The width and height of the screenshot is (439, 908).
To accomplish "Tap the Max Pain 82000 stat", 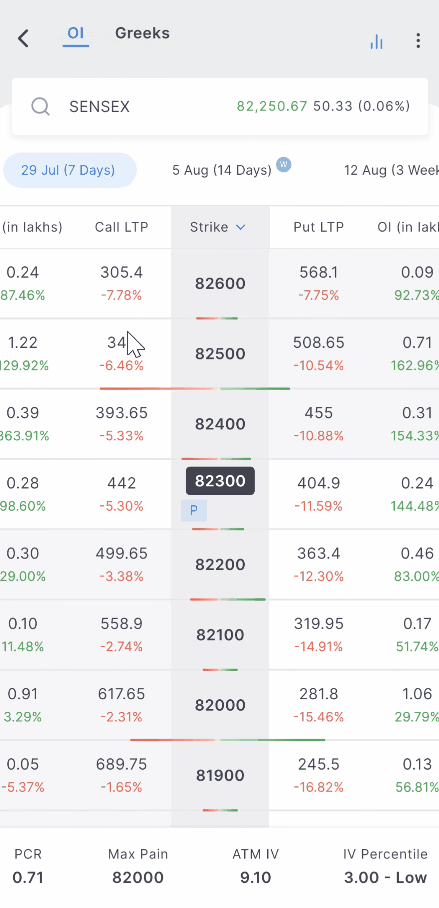I will pos(138,866).
